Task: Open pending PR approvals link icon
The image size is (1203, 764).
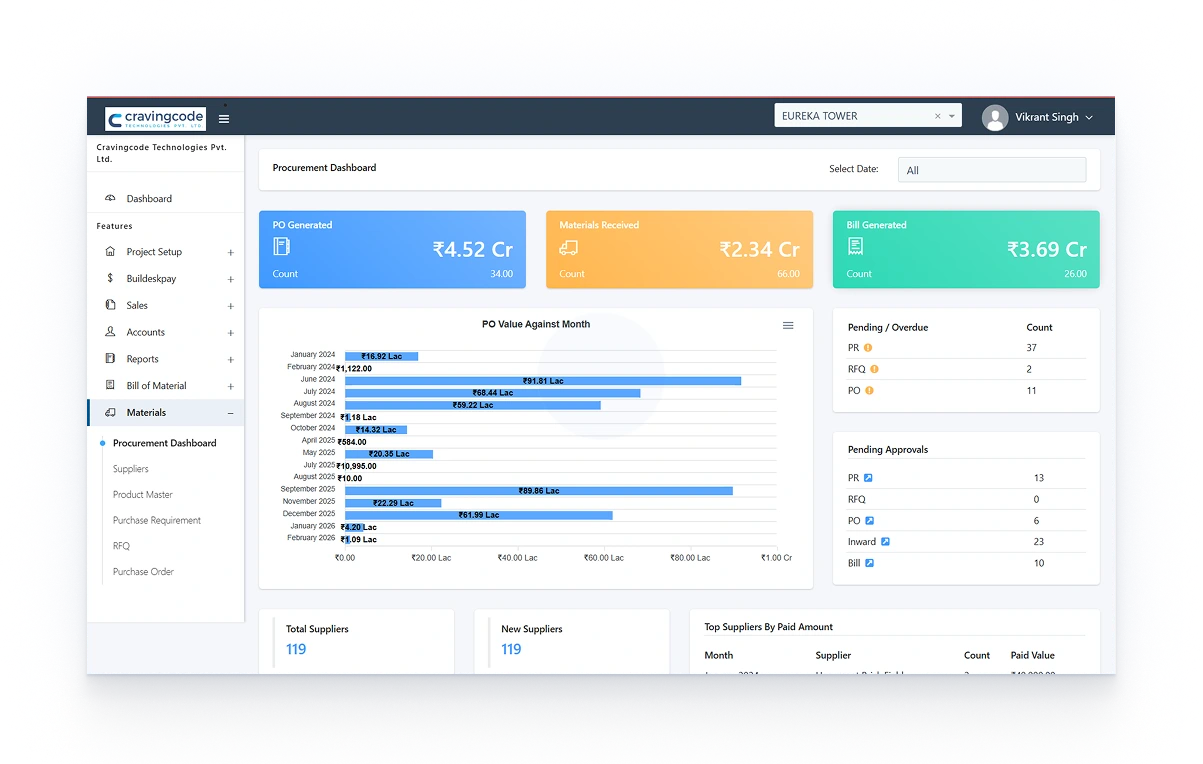Action: (868, 478)
